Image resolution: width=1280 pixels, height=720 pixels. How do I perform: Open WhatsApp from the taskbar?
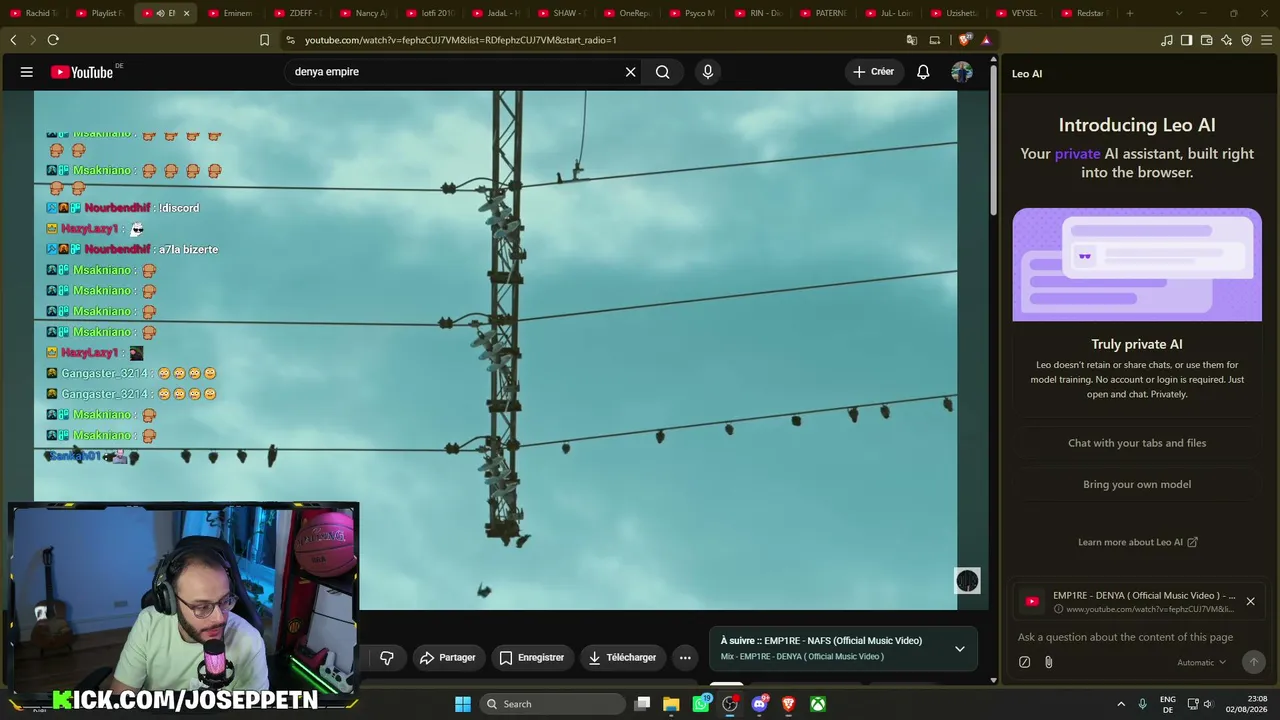point(701,704)
